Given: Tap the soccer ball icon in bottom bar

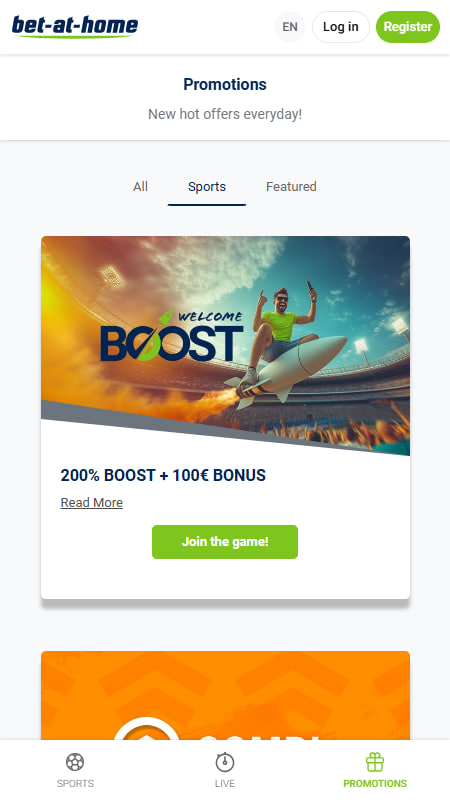Looking at the screenshot, I should [x=75, y=762].
